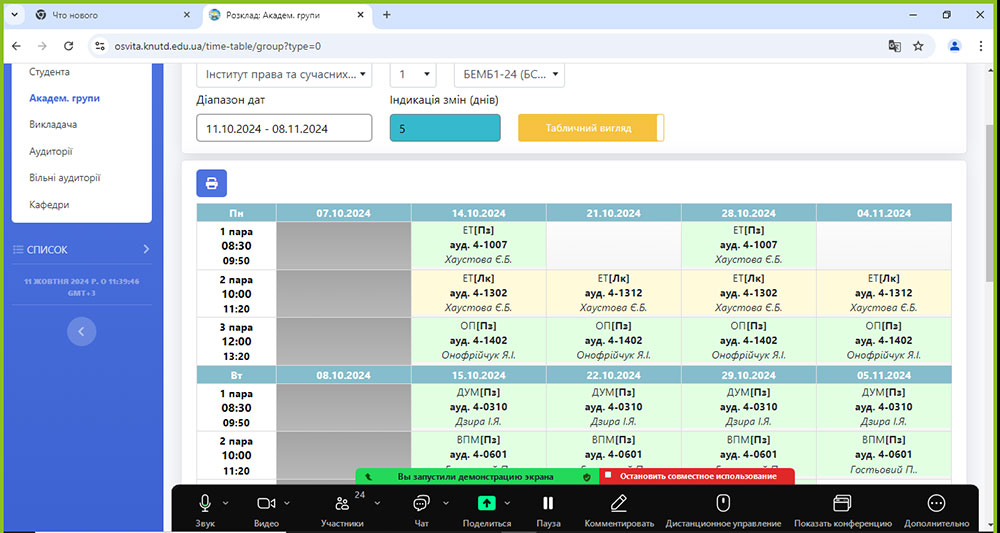This screenshot has height=533, width=1000.
Task: Select Аудиторії in the sidebar menu
Action: (51, 151)
